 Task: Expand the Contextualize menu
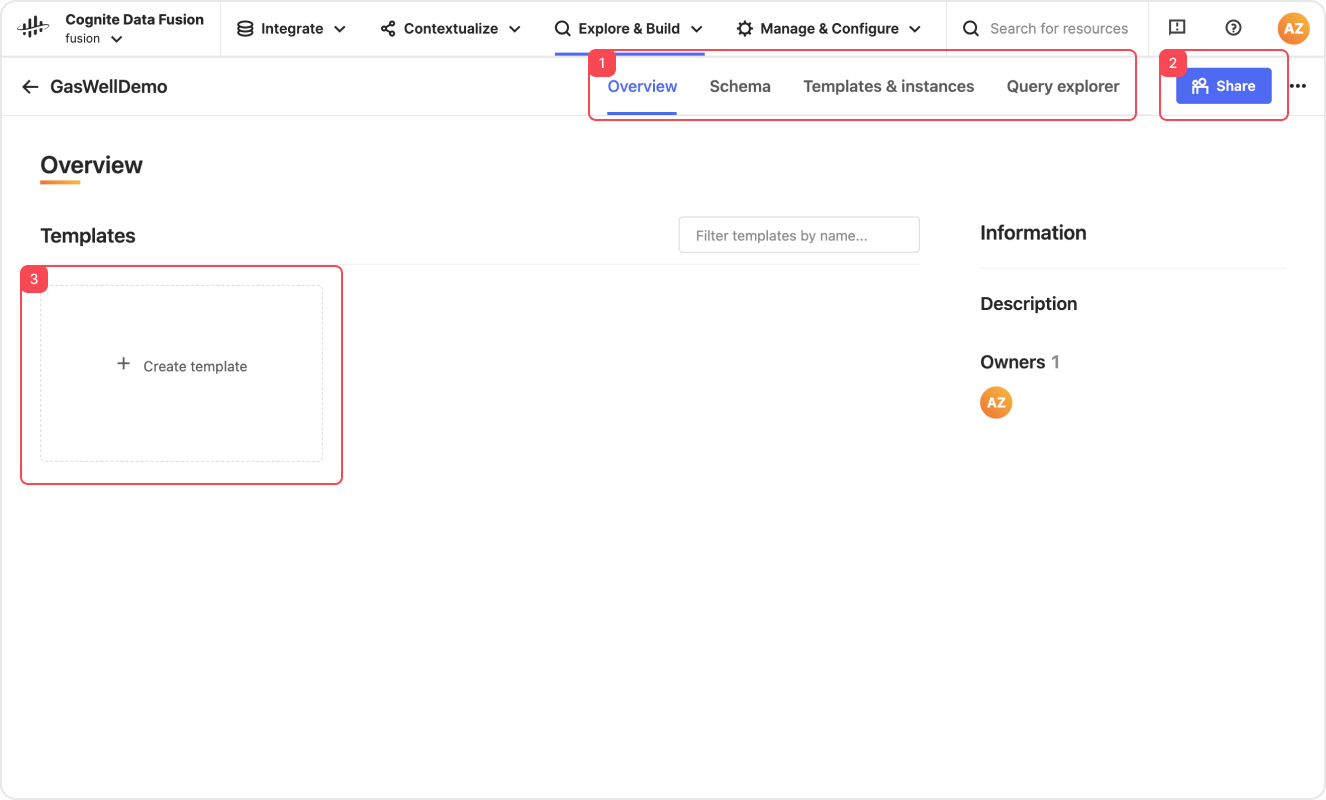click(x=450, y=29)
